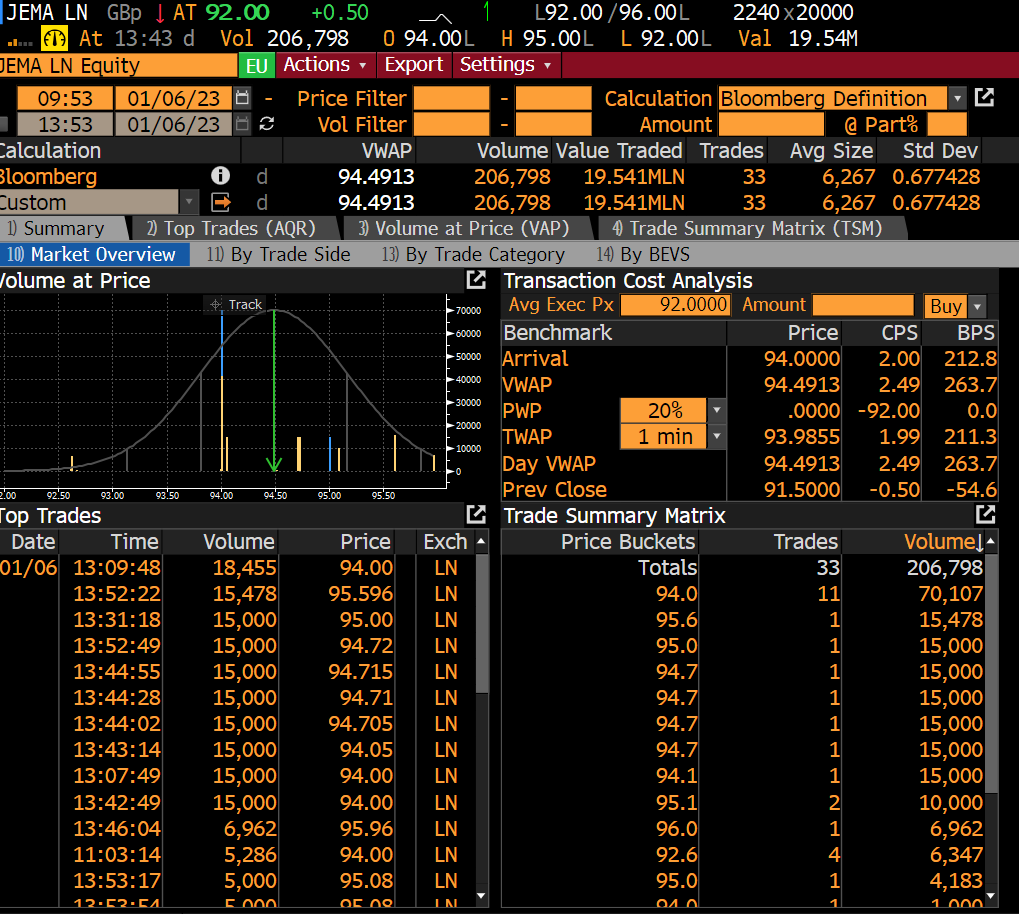
Task: Open the end date calendar icon
Action: click(242, 124)
